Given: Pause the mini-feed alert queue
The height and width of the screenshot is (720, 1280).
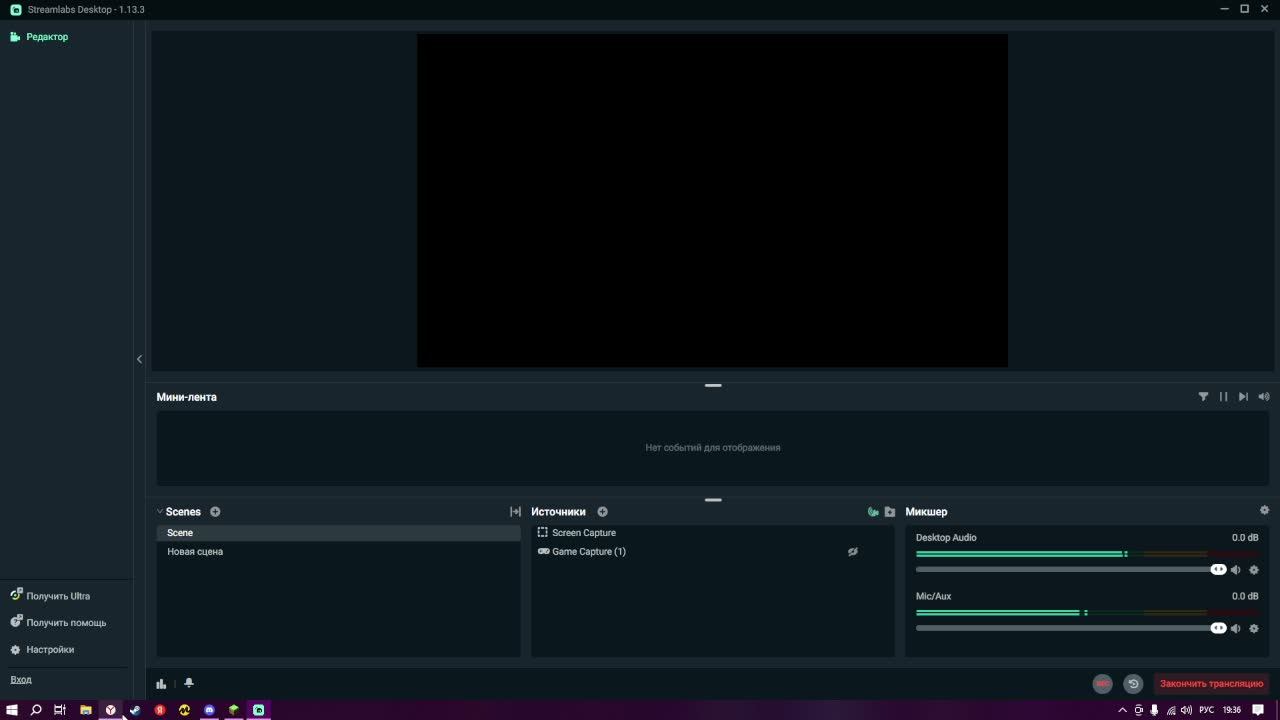Looking at the screenshot, I should point(1223,397).
